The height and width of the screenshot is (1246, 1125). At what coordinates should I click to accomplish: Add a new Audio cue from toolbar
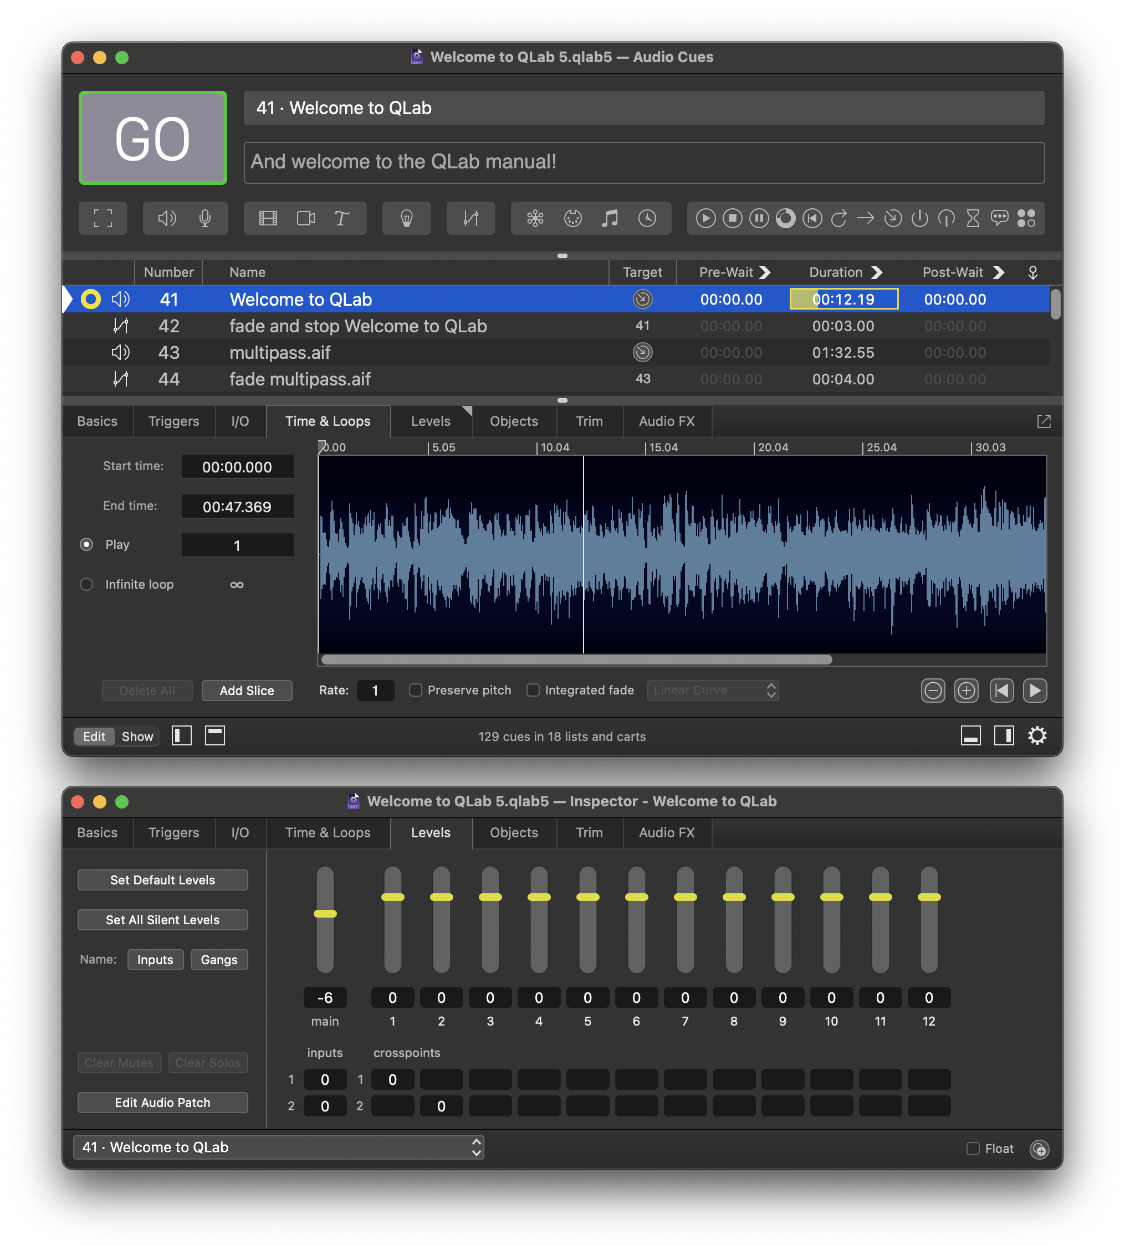167,218
